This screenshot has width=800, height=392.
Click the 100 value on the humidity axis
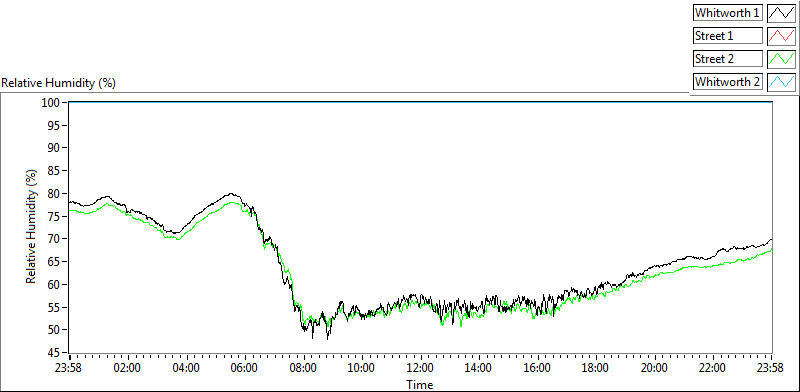tap(52, 103)
